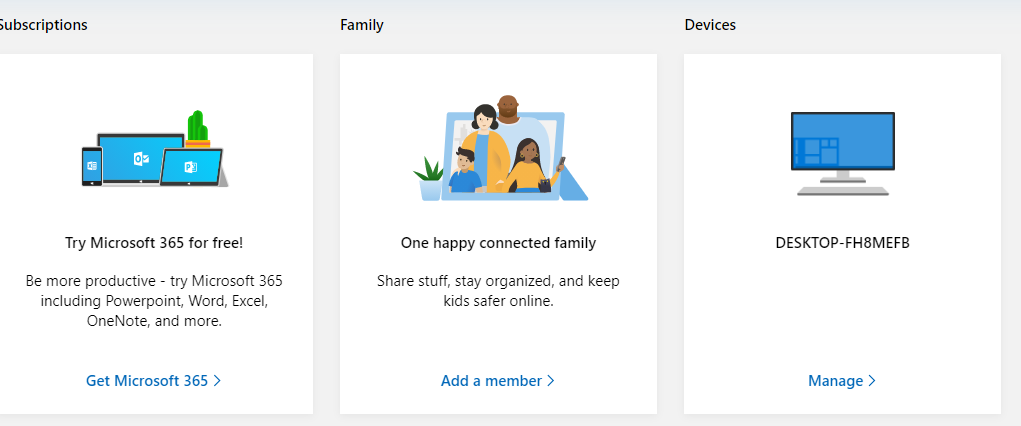Select the Devices section heading
This screenshot has width=1021, height=426.
point(710,25)
